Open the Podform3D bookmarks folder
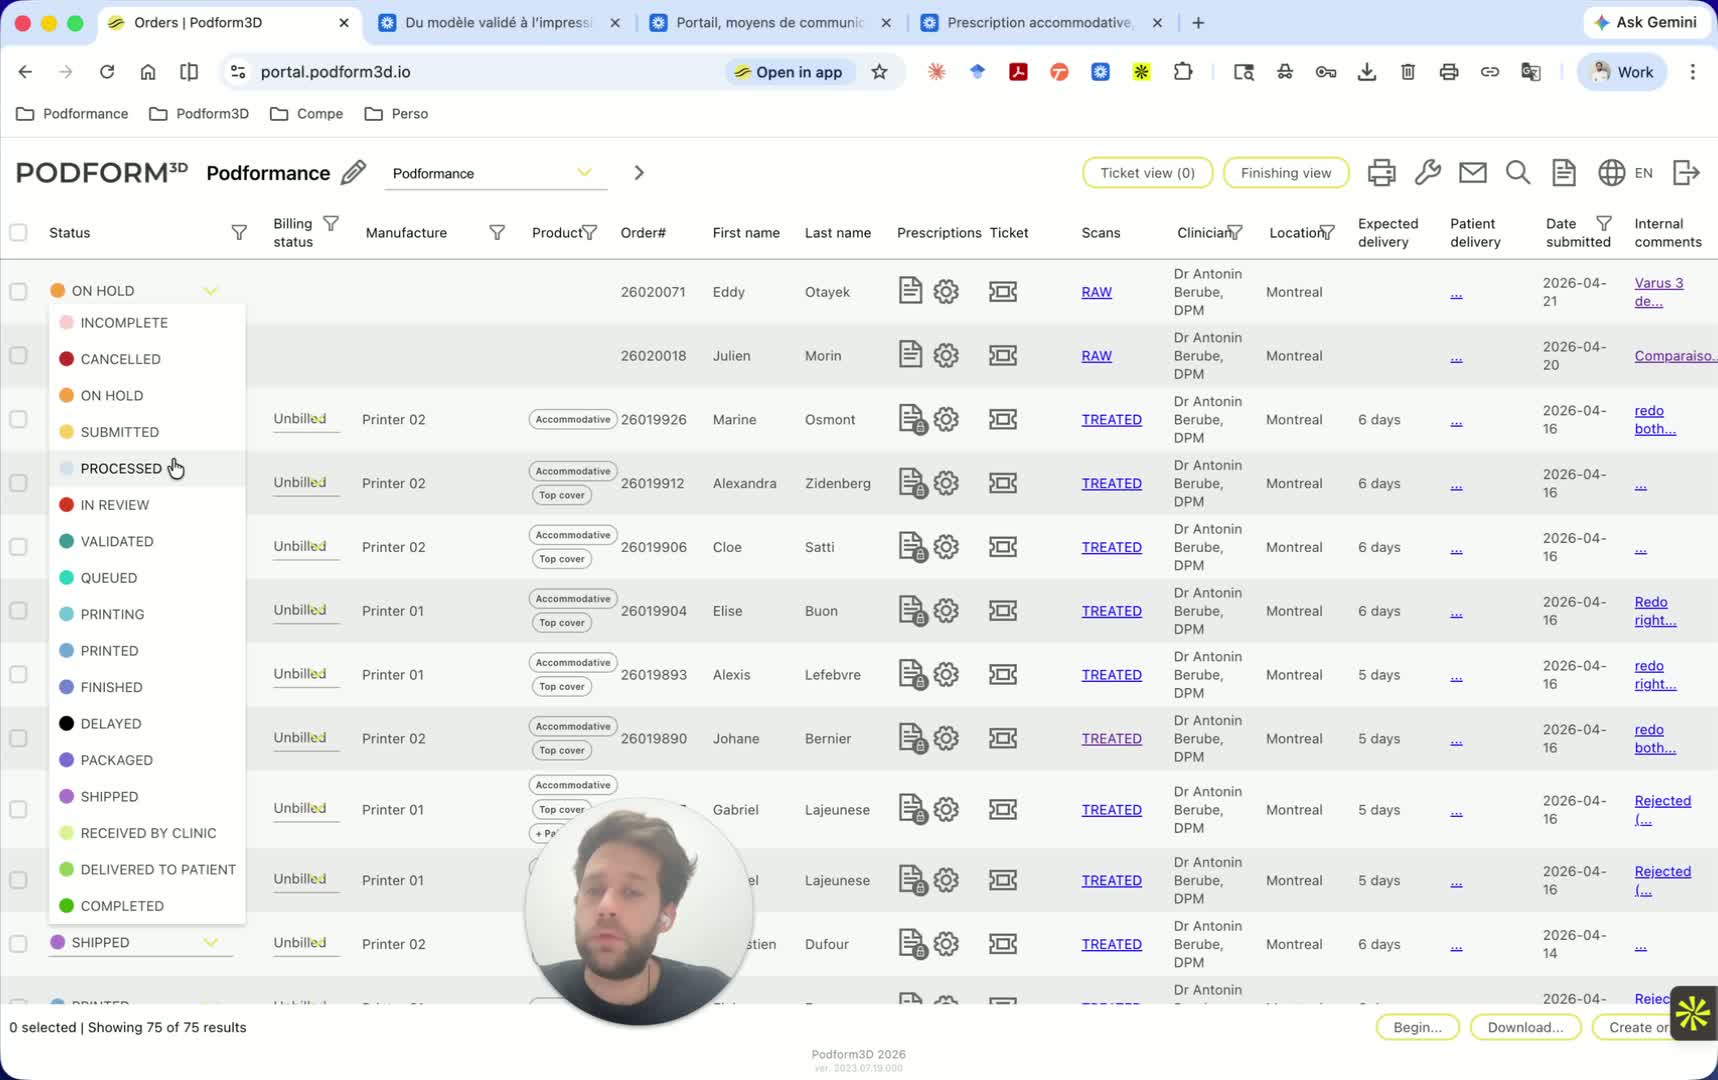This screenshot has width=1718, height=1080. pos(199,114)
